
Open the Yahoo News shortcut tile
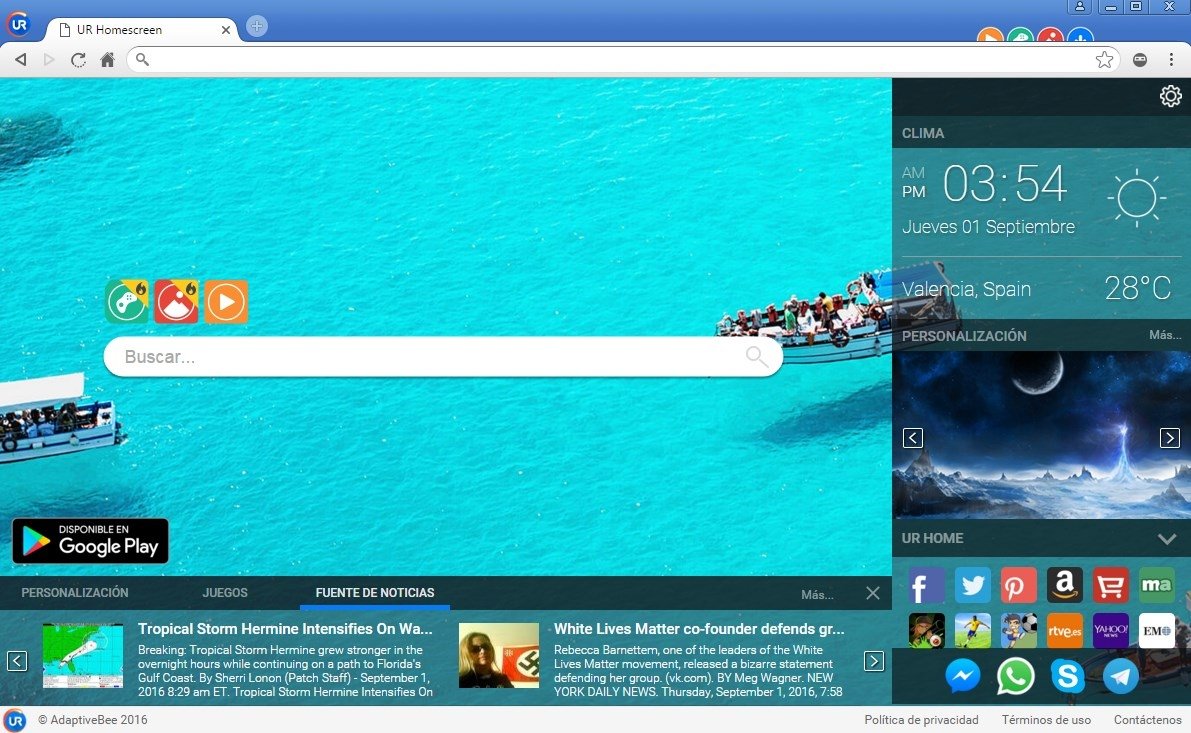(x=1110, y=630)
